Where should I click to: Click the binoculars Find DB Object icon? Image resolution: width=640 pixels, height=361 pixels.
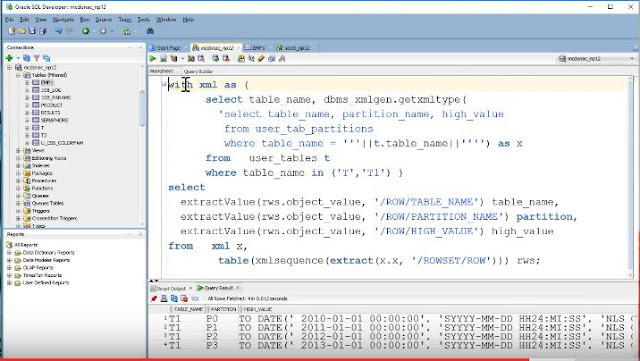150,31
